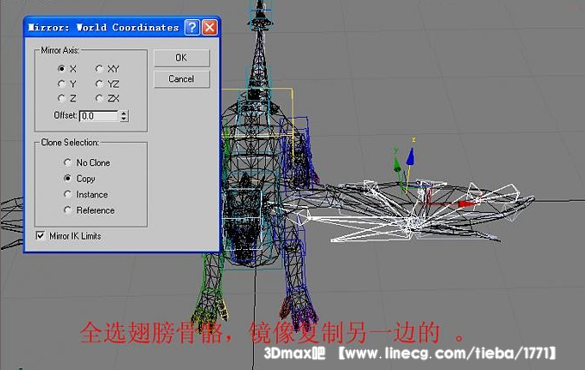The width and height of the screenshot is (585, 370).
Task: Choose the XY mirror axis option
Action: pyautogui.click(x=99, y=69)
